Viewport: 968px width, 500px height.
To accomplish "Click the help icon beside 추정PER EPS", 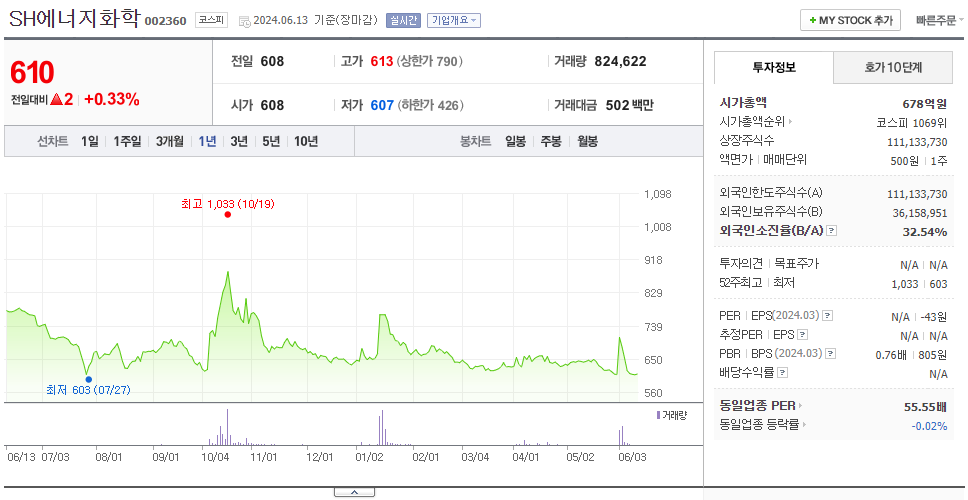I will (x=802, y=335).
